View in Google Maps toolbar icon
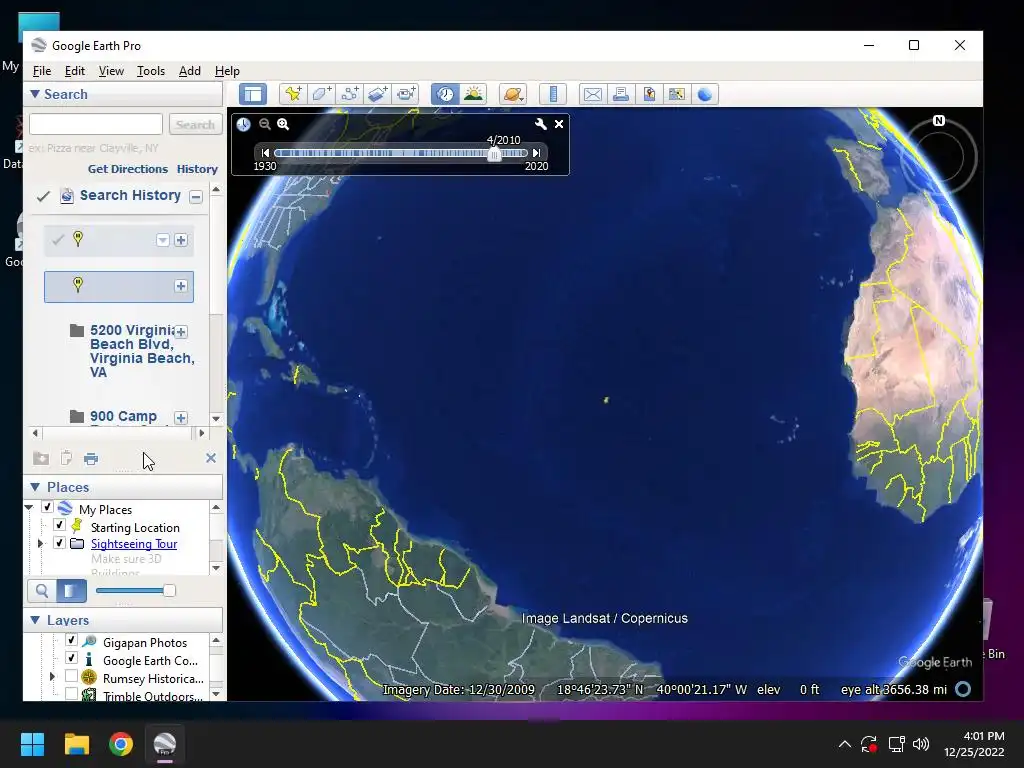 (677, 94)
